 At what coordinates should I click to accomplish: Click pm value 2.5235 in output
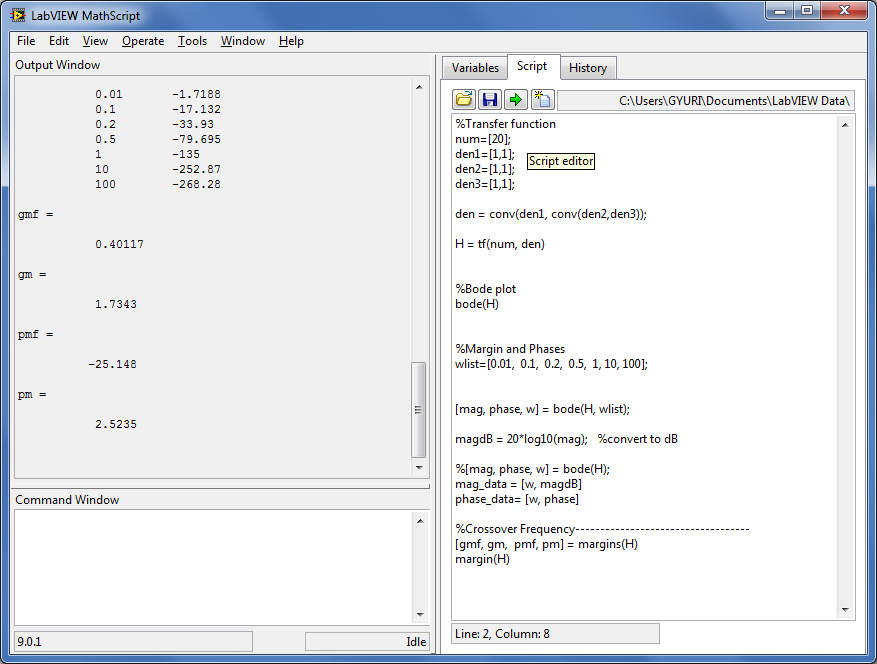tap(116, 424)
